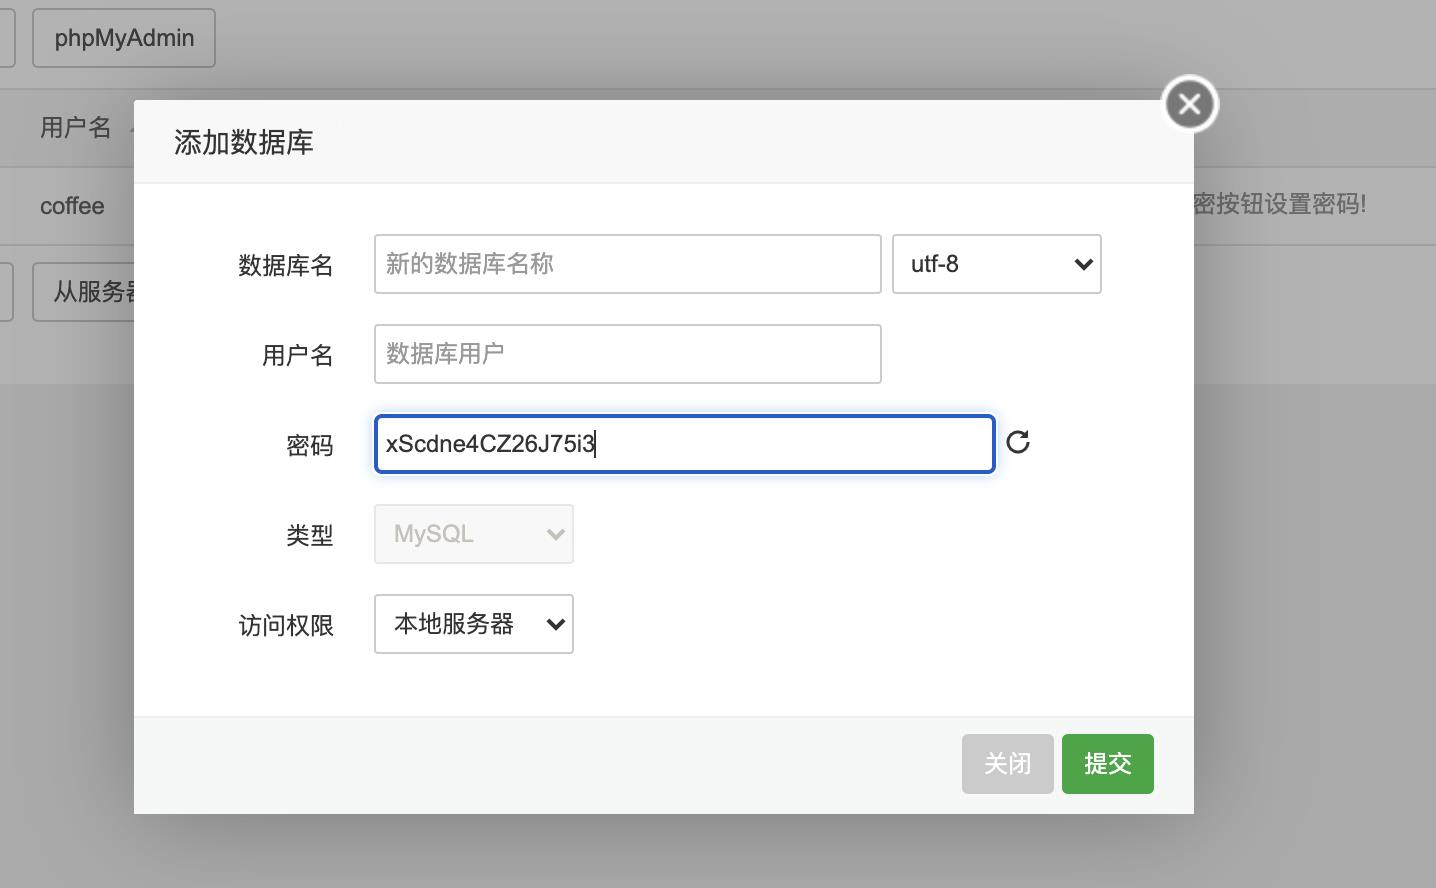Open the MySQL type dropdown
This screenshot has height=888, width=1436.
click(474, 534)
